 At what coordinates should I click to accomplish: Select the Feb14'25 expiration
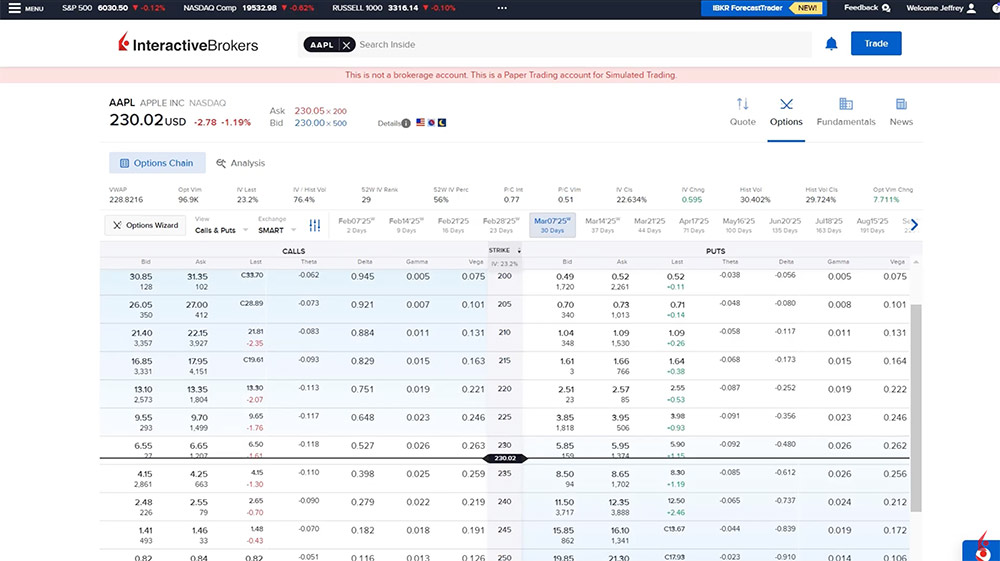coord(406,225)
